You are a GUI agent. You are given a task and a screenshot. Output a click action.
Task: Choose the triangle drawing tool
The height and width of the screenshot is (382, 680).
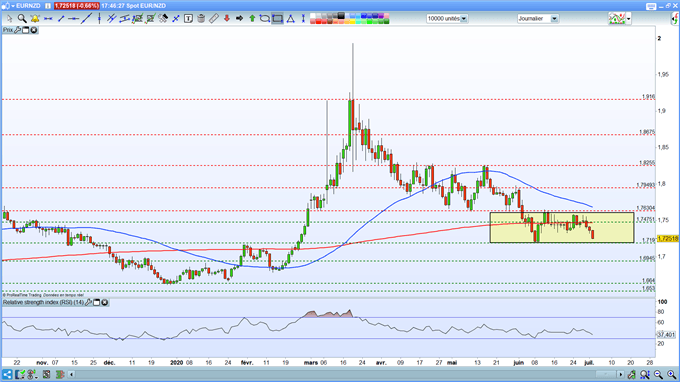(x=291, y=19)
